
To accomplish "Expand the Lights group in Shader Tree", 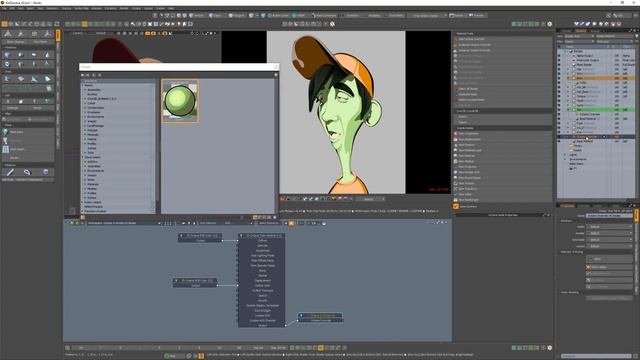I will [x=565, y=155].
